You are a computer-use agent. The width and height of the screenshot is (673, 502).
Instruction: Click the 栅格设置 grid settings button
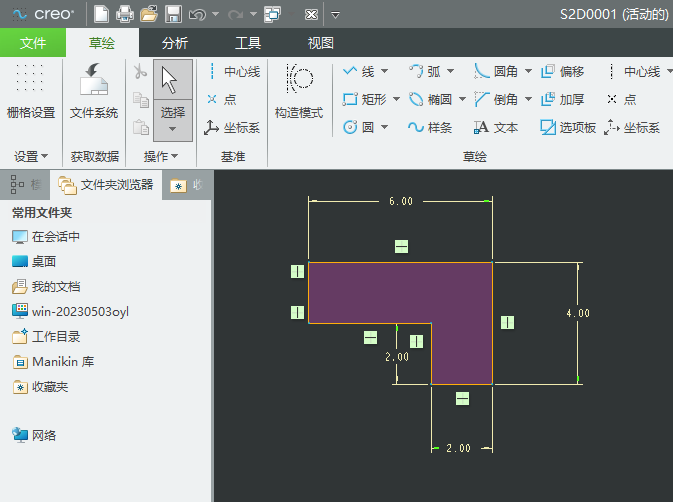tap(31, 91)
